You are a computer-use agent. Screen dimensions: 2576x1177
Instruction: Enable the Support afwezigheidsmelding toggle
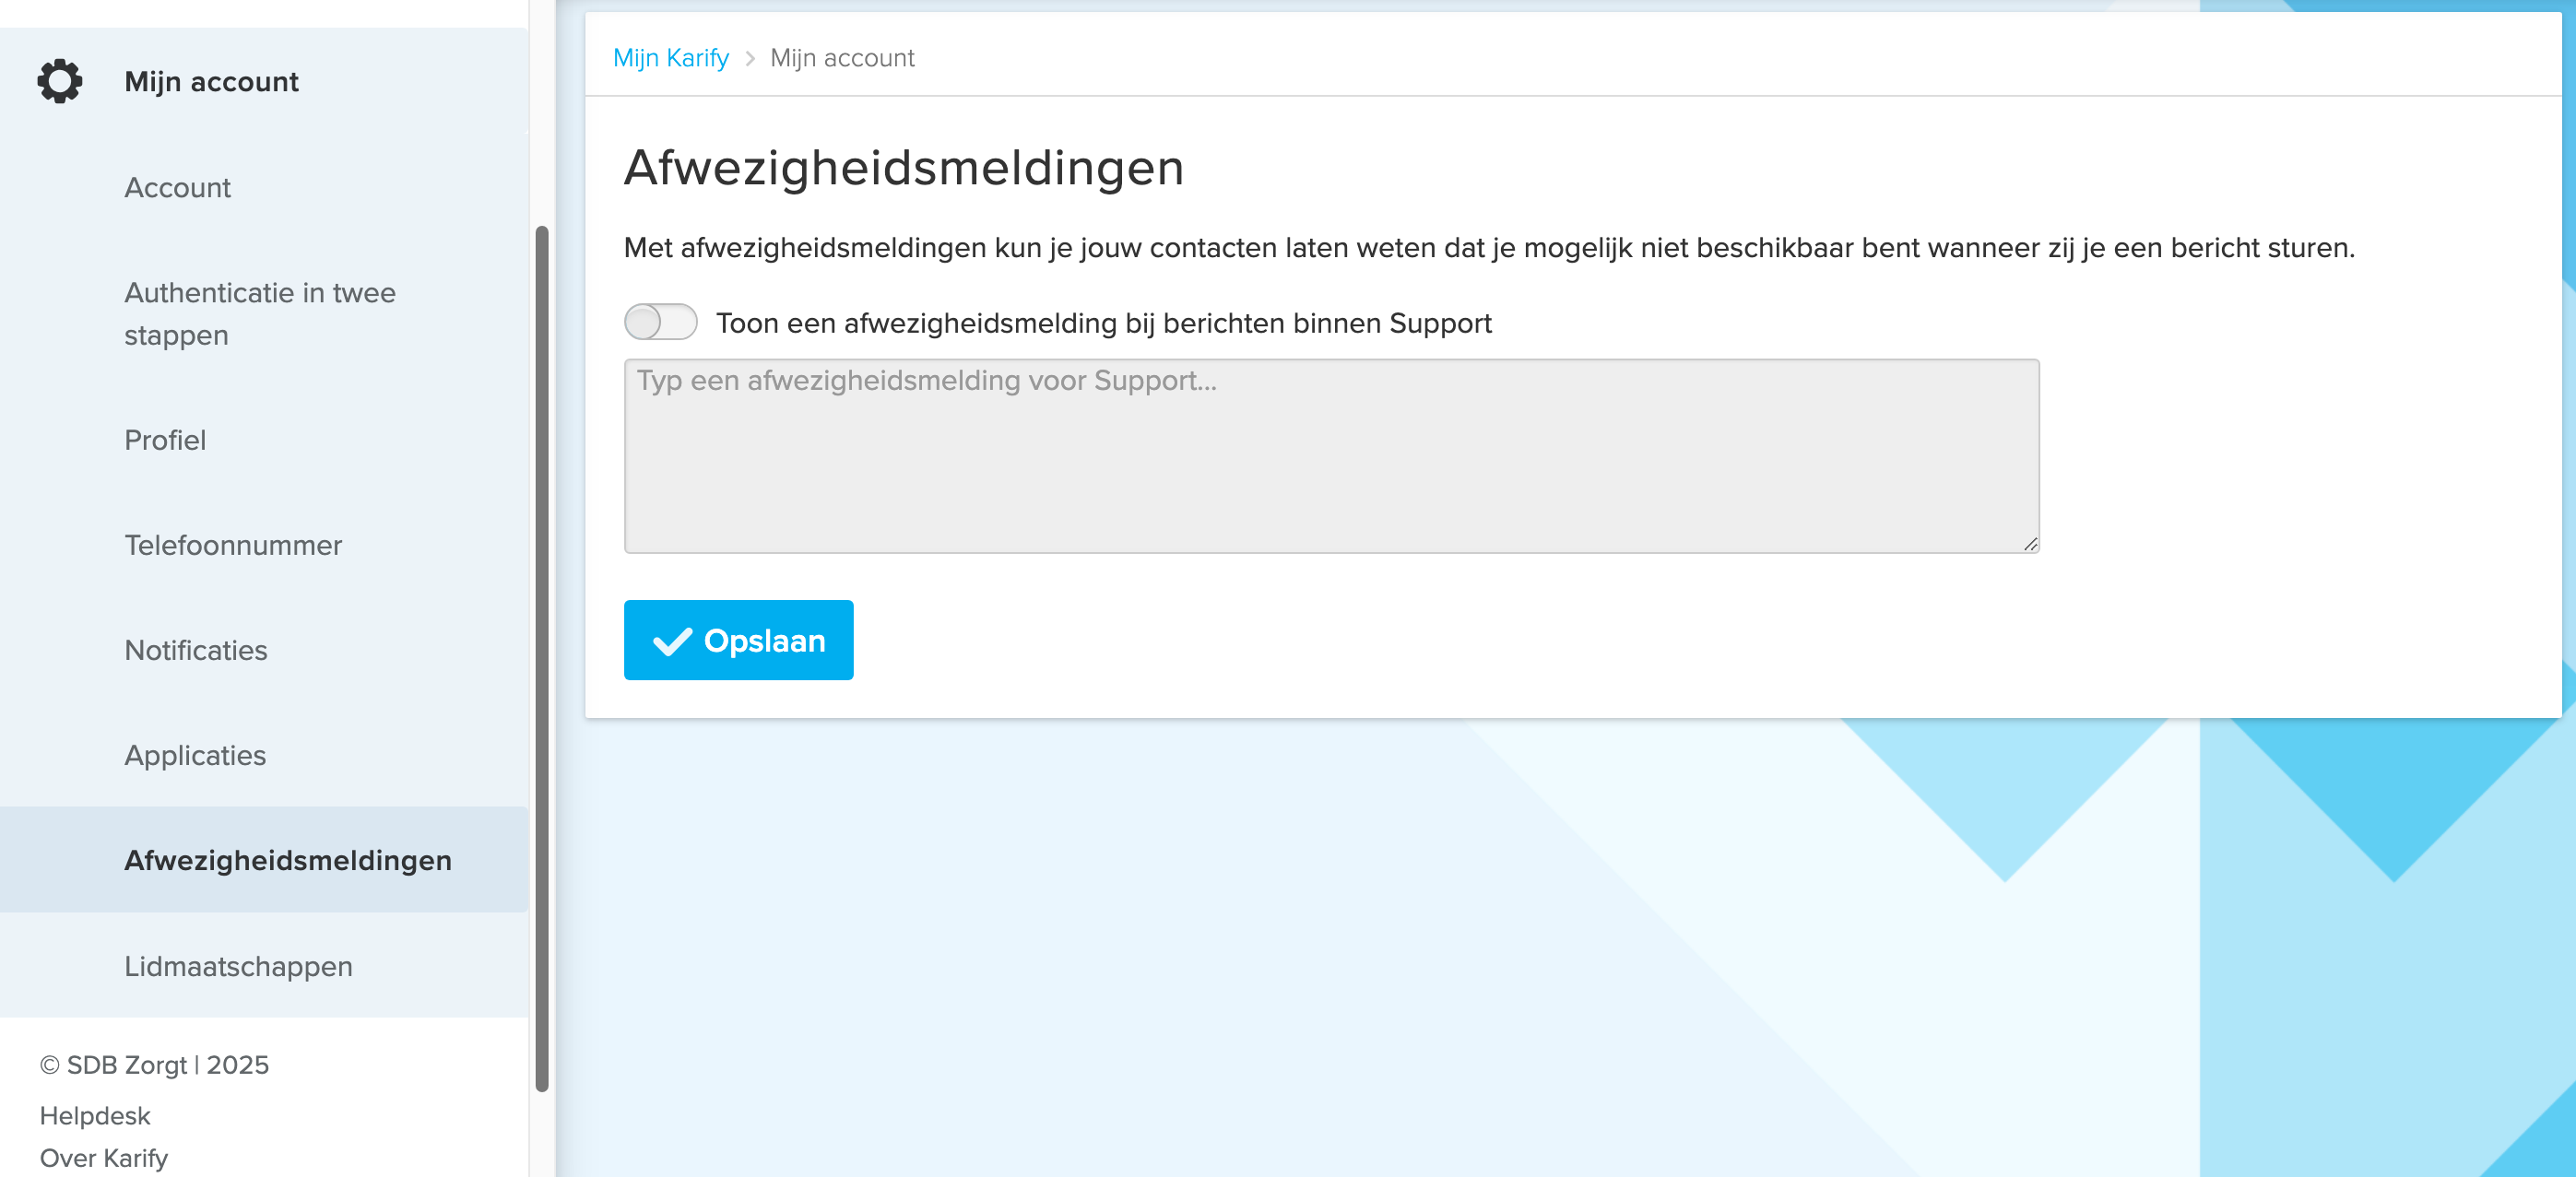pyautogui.click(x=660, y=322)
